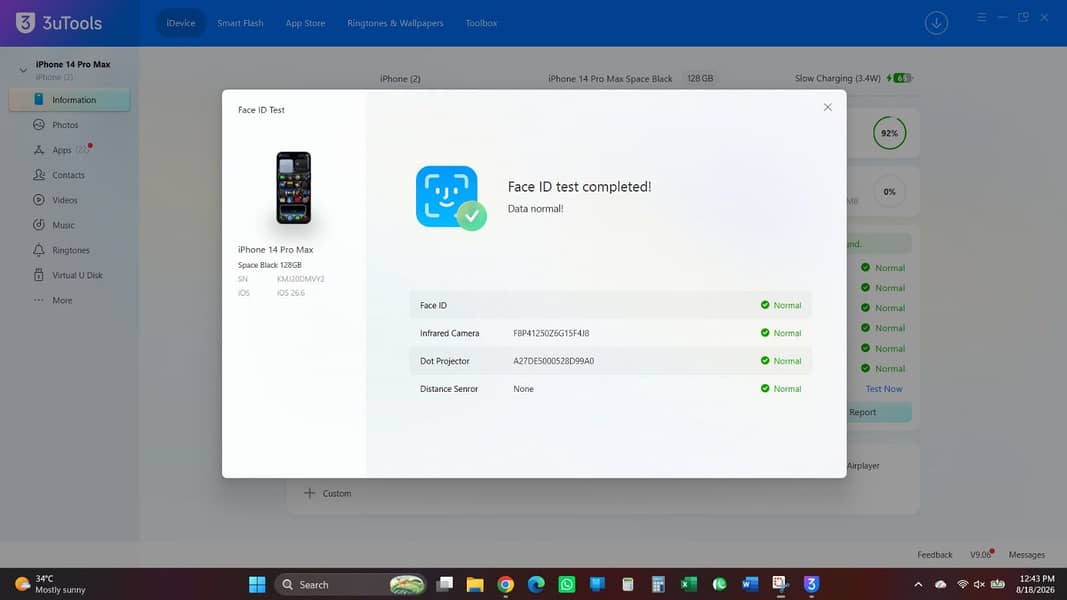Click the taskbar Search box

pyautogui.click(x=350, y=584)
